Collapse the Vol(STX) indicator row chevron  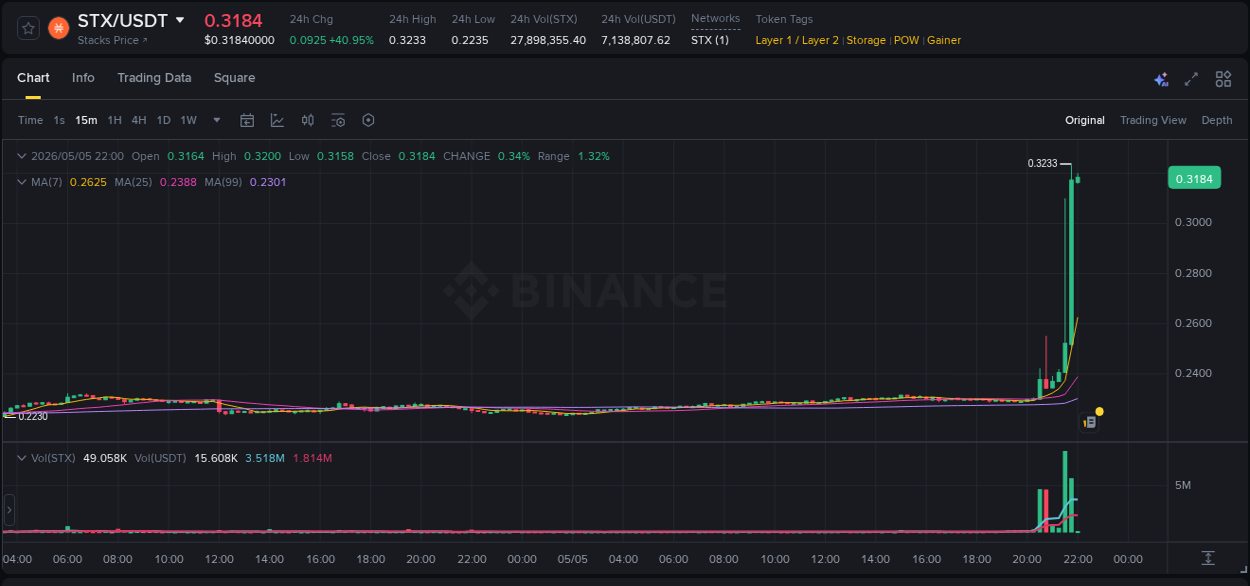pyautogui.click(x=22, y=458)
